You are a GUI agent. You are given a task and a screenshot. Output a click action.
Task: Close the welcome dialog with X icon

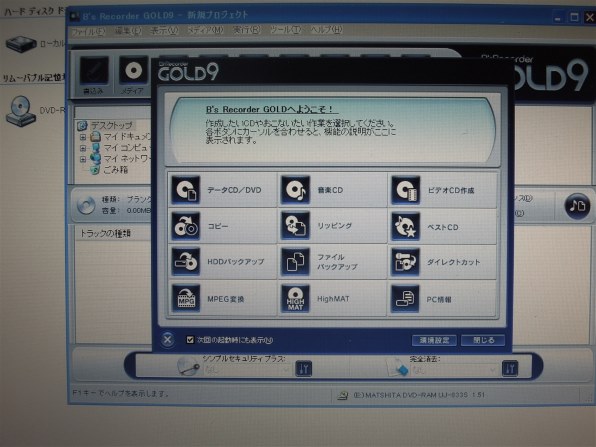pyautogui.click(x=168, y=339)
